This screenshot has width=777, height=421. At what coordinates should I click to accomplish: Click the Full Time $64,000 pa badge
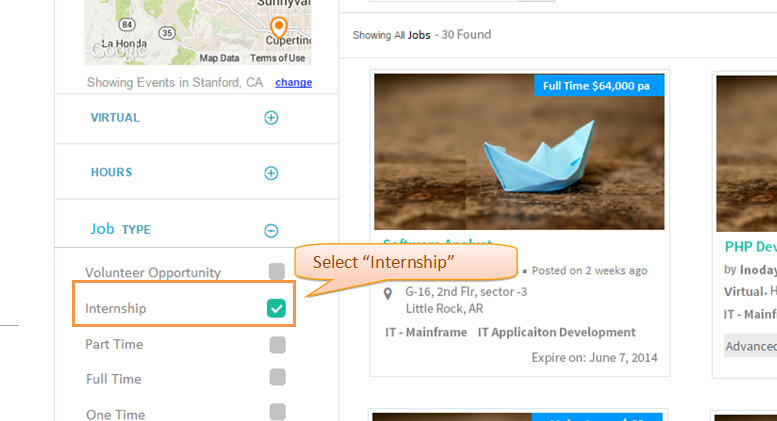point(599,86)
